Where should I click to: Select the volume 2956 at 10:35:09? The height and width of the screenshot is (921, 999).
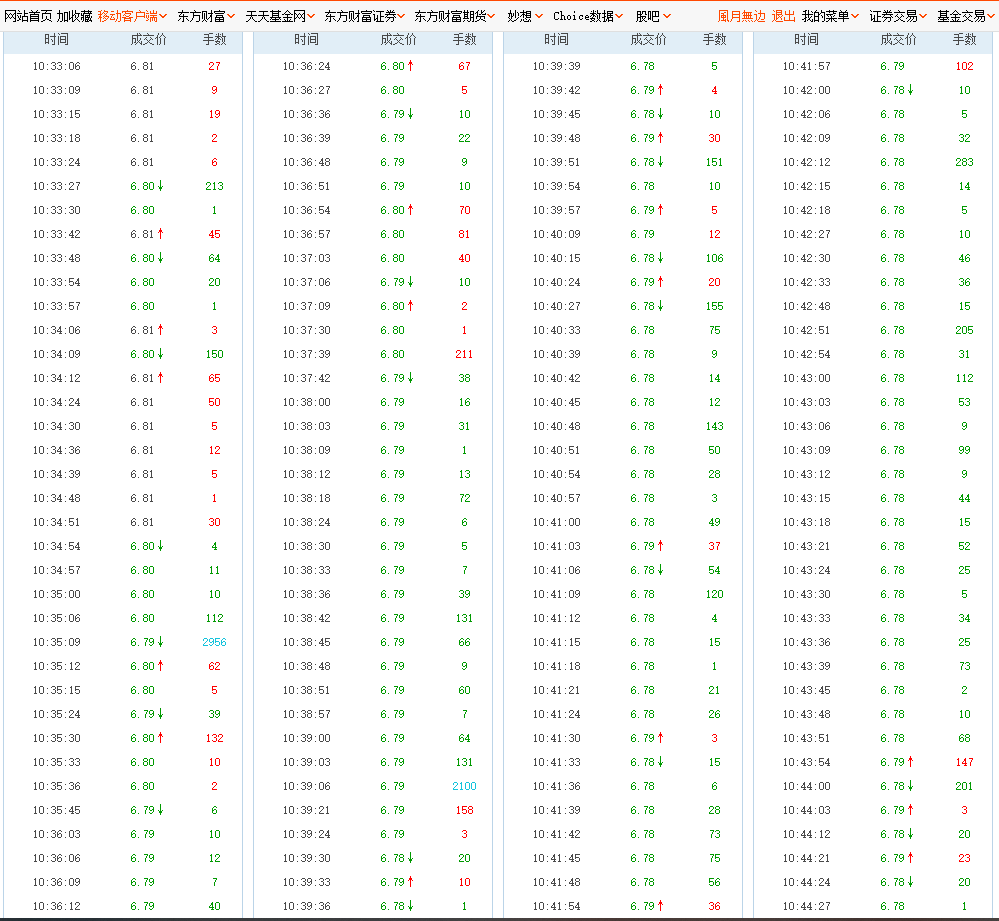point(214,642)
